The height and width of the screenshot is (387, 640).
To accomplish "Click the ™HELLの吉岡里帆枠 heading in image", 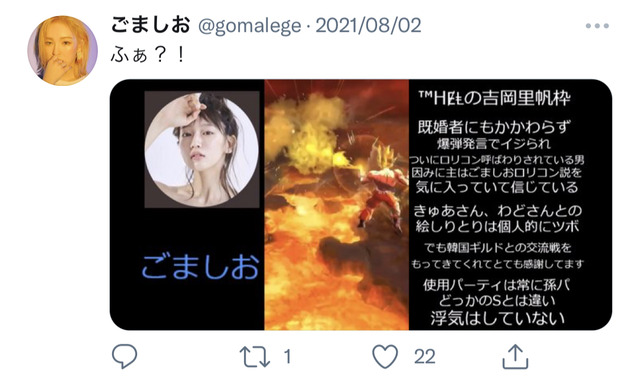I will (495, 98).
